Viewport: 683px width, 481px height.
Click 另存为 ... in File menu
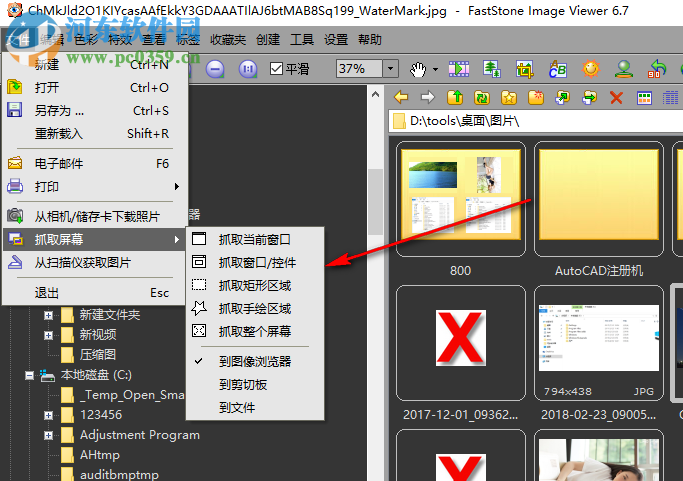(95, 110)
